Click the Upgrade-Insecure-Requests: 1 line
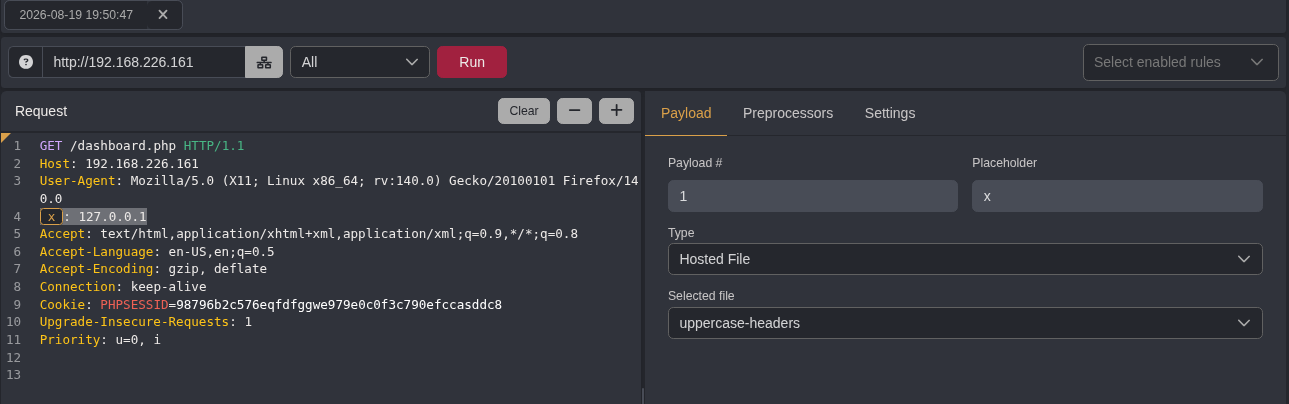The image size is (1289, 404). [x=146, y=322]
